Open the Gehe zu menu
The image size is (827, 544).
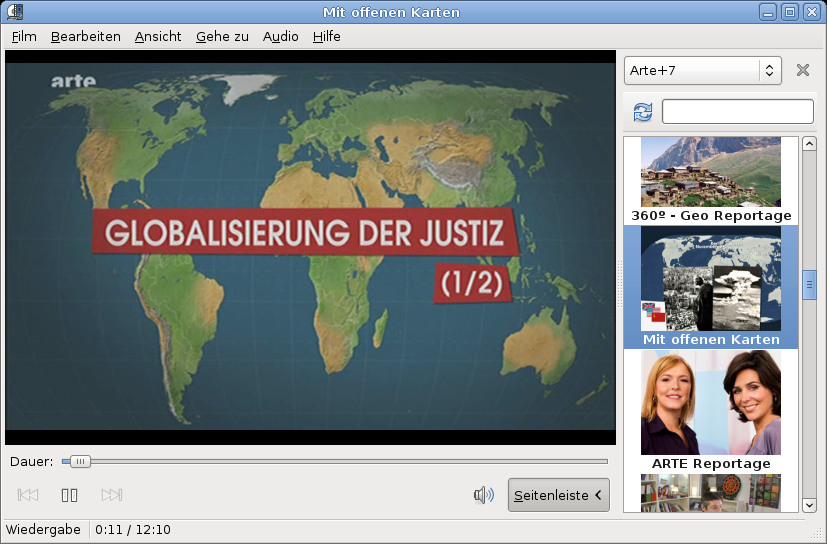222,36
